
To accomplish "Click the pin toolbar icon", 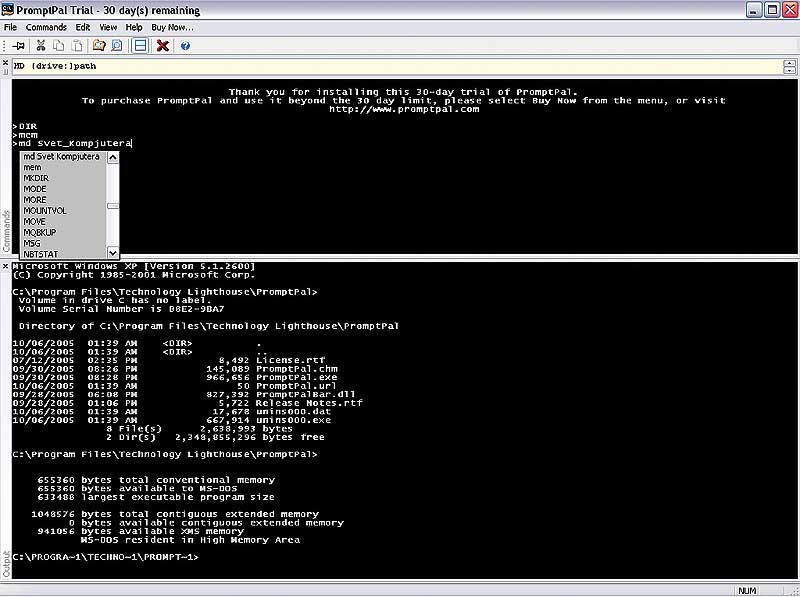I will [18, 46].
